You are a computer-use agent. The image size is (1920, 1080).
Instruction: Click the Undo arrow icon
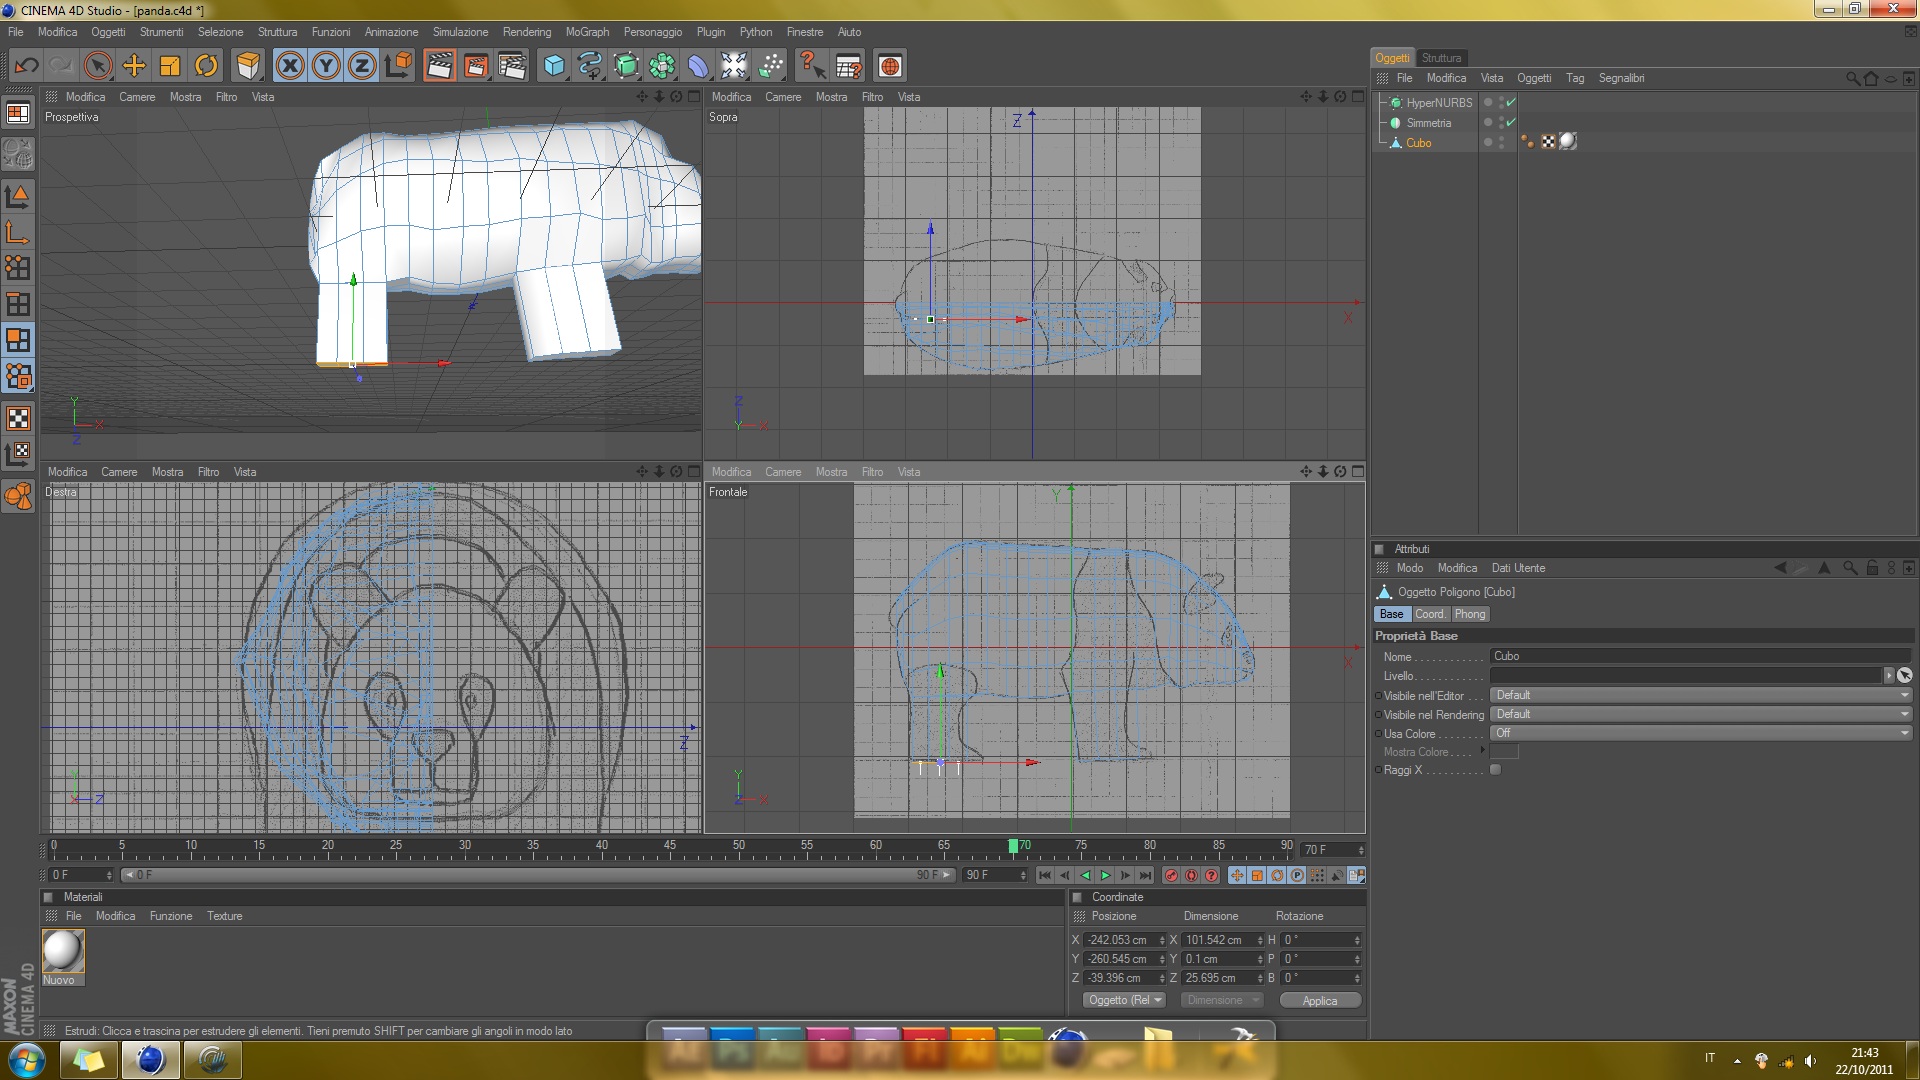(27, 66)
